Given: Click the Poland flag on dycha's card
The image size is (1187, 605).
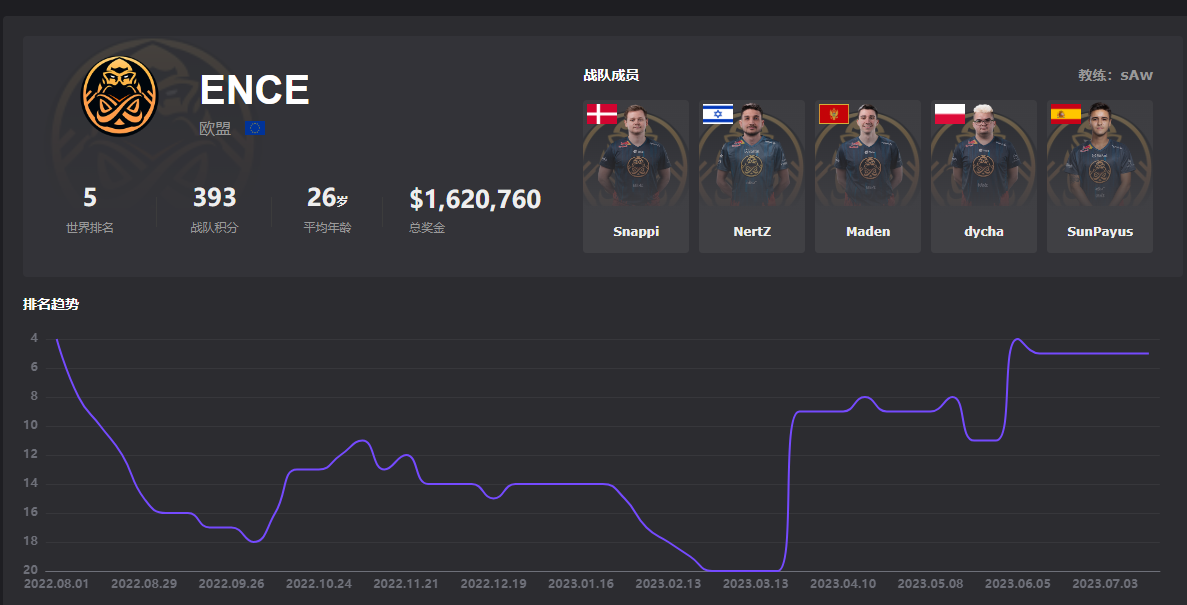Looking at the screenshot, I should (950, 113).
